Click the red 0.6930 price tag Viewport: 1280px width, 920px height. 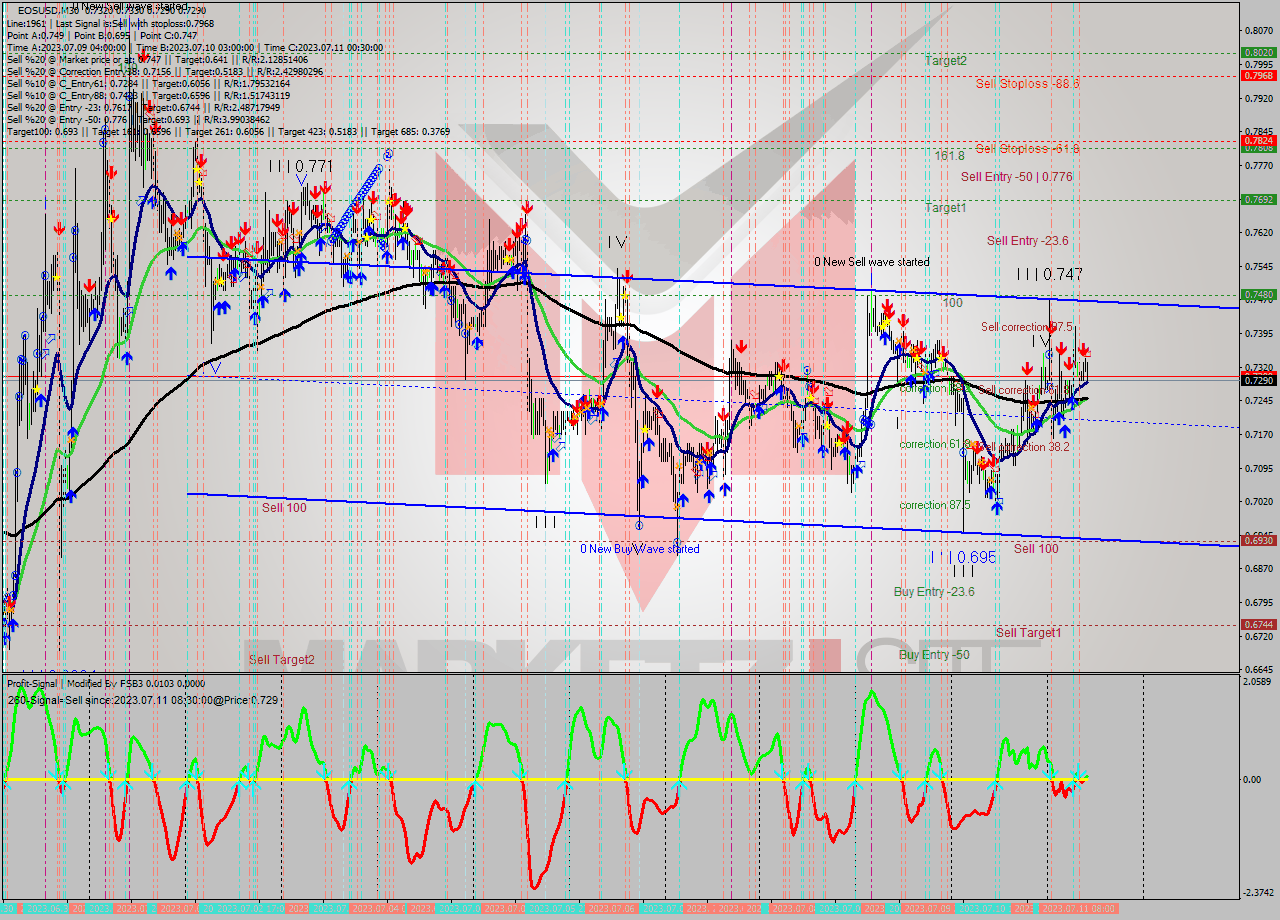[x=1258, y=540]
